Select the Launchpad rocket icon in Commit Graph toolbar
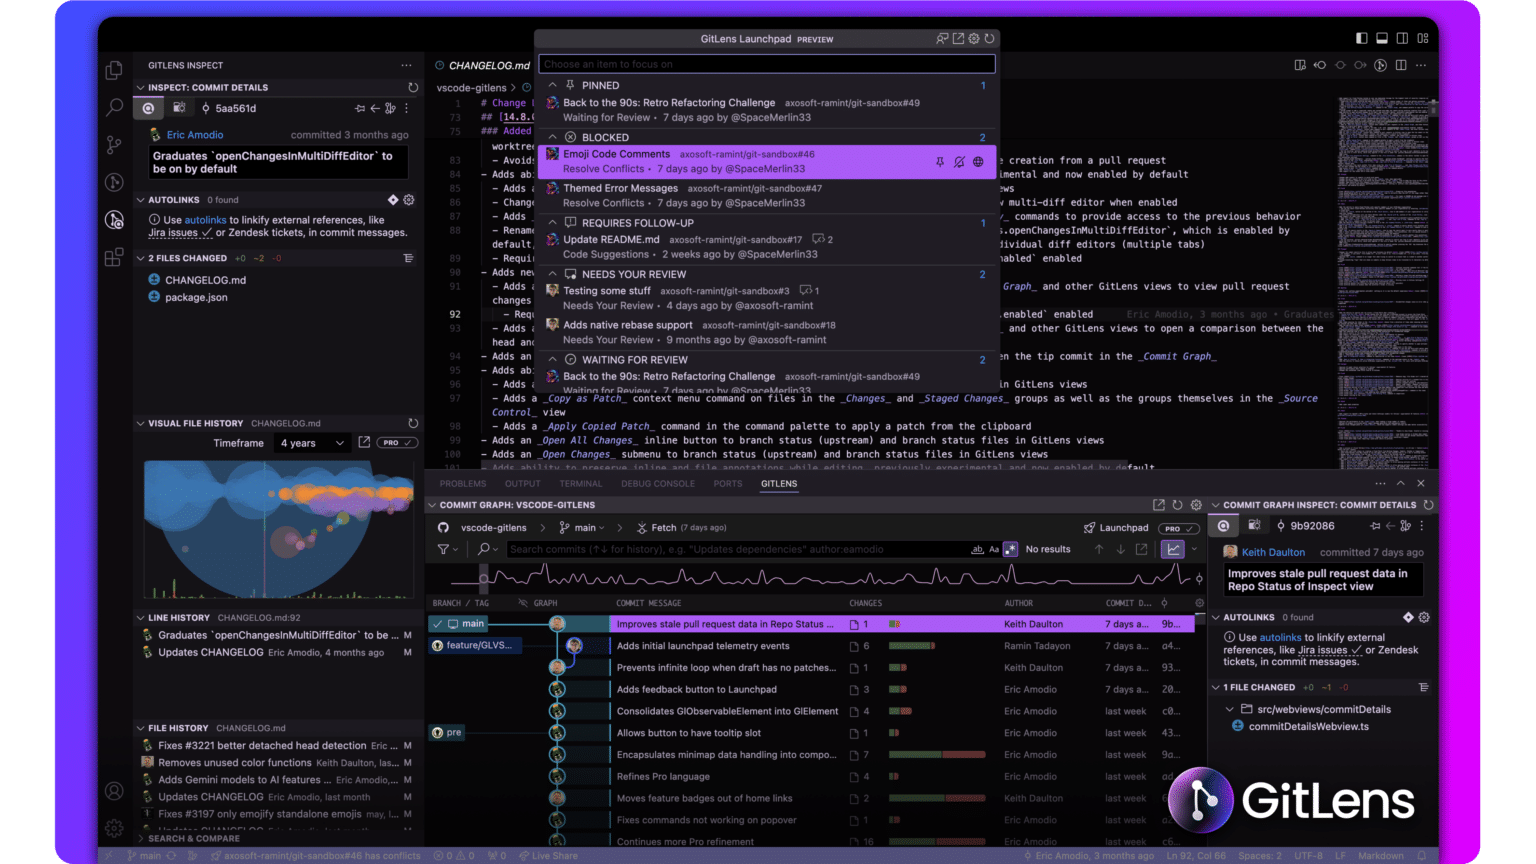Viewport: 1536px width, 864px height. [1089, 527]
